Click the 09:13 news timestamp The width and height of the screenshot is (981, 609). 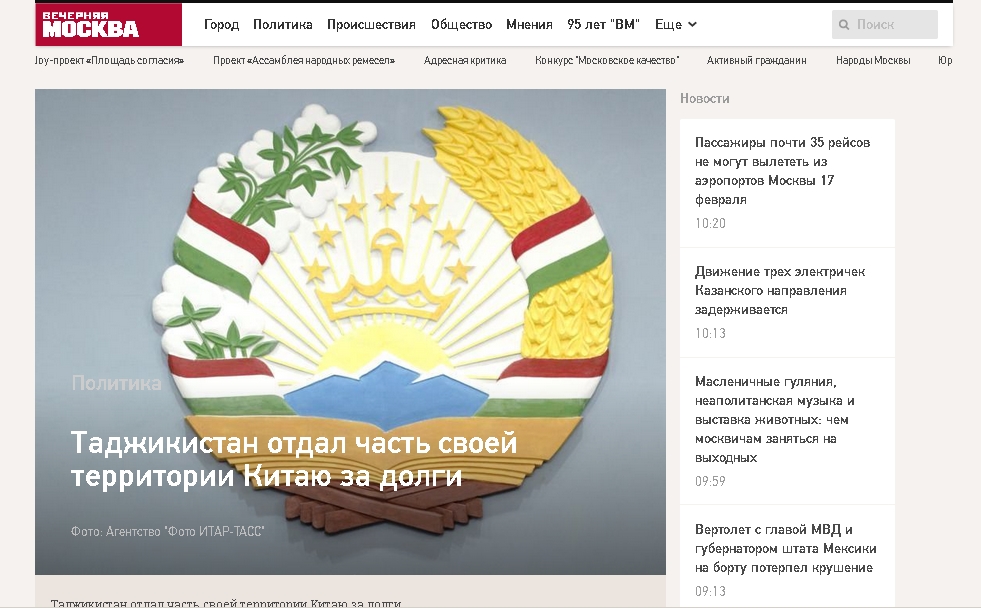coord(710,591)
